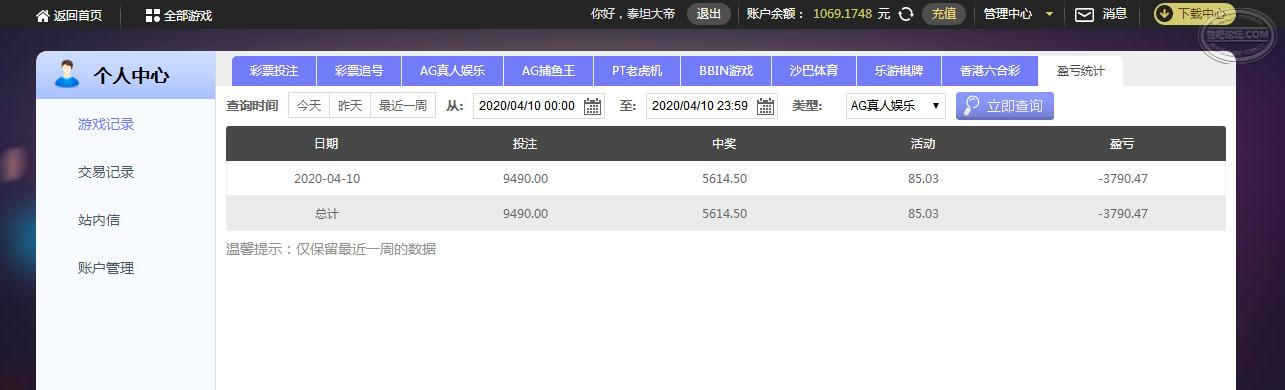Click the 2020-04-10 date cell

[x=327, y=179]
